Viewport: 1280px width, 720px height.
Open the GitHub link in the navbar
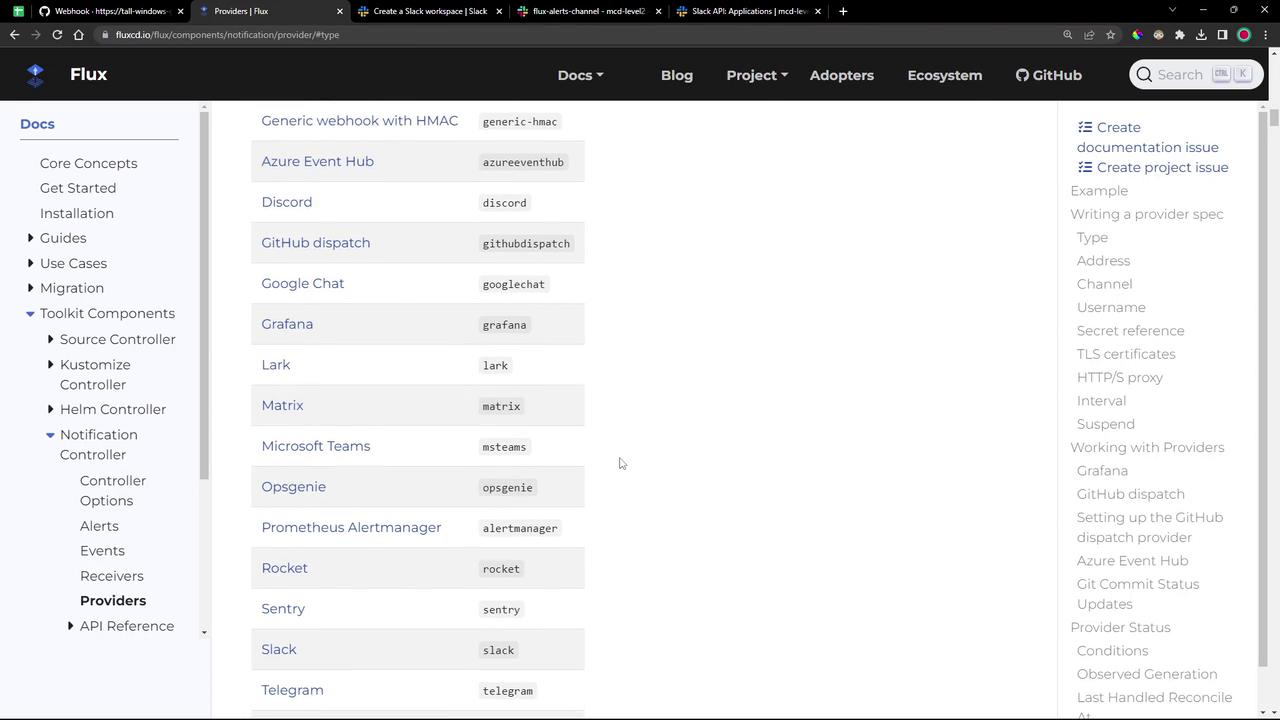[1049, 75]
